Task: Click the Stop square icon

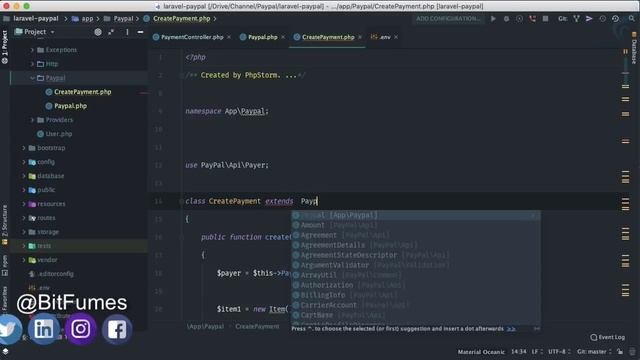Action: point(545,19)
